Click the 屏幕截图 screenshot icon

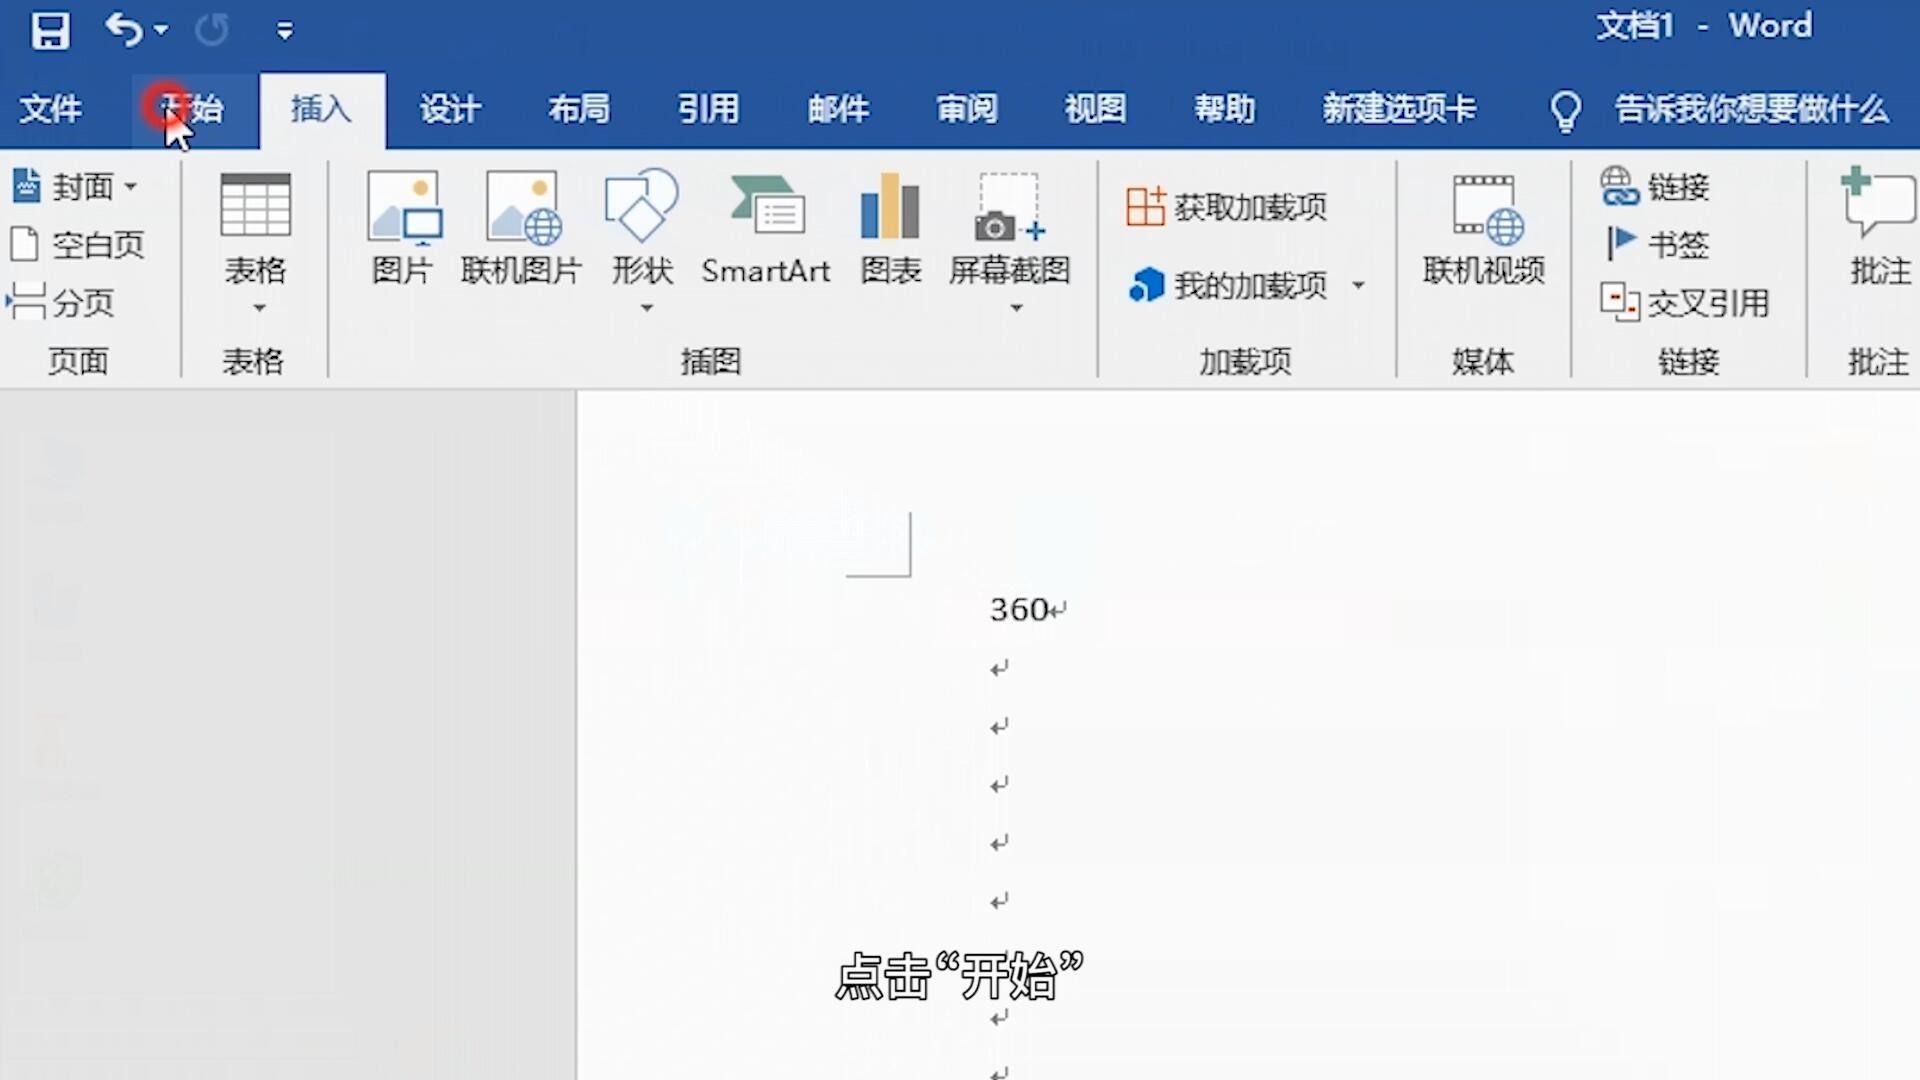pyautogui.click(x=1010, y=208)
